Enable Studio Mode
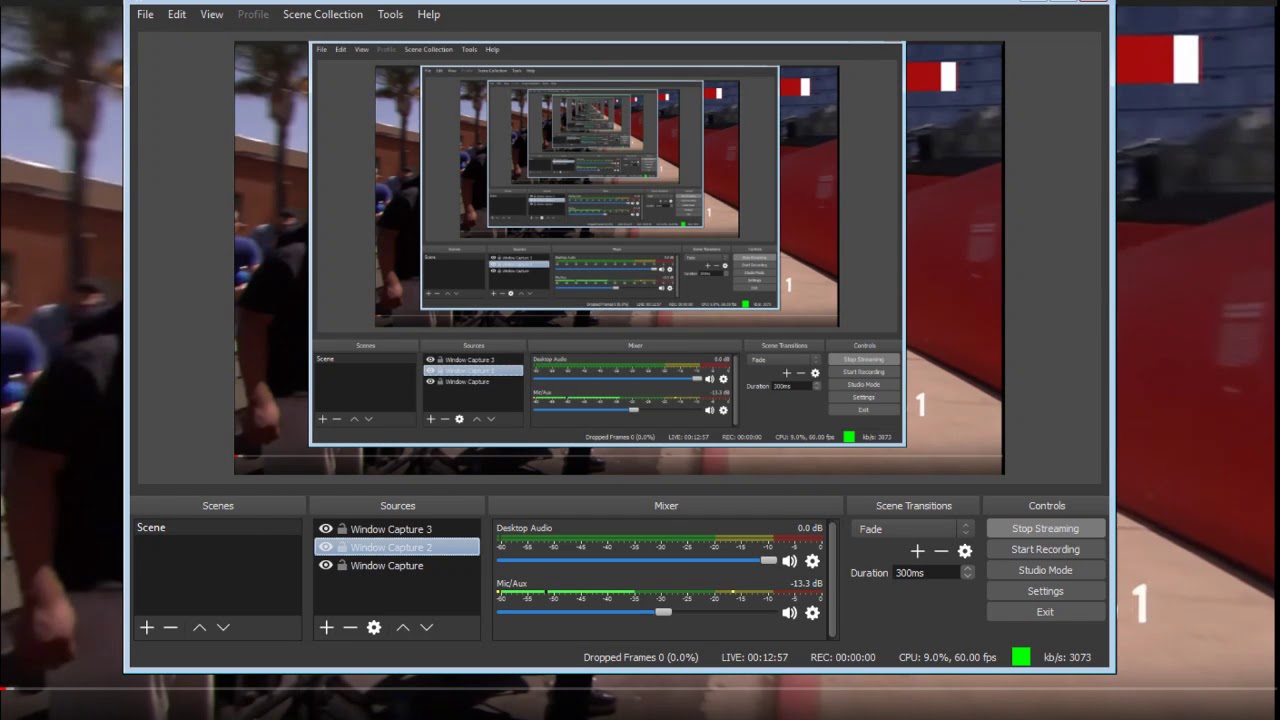 pyautogui.click(x=1045, y=570)
